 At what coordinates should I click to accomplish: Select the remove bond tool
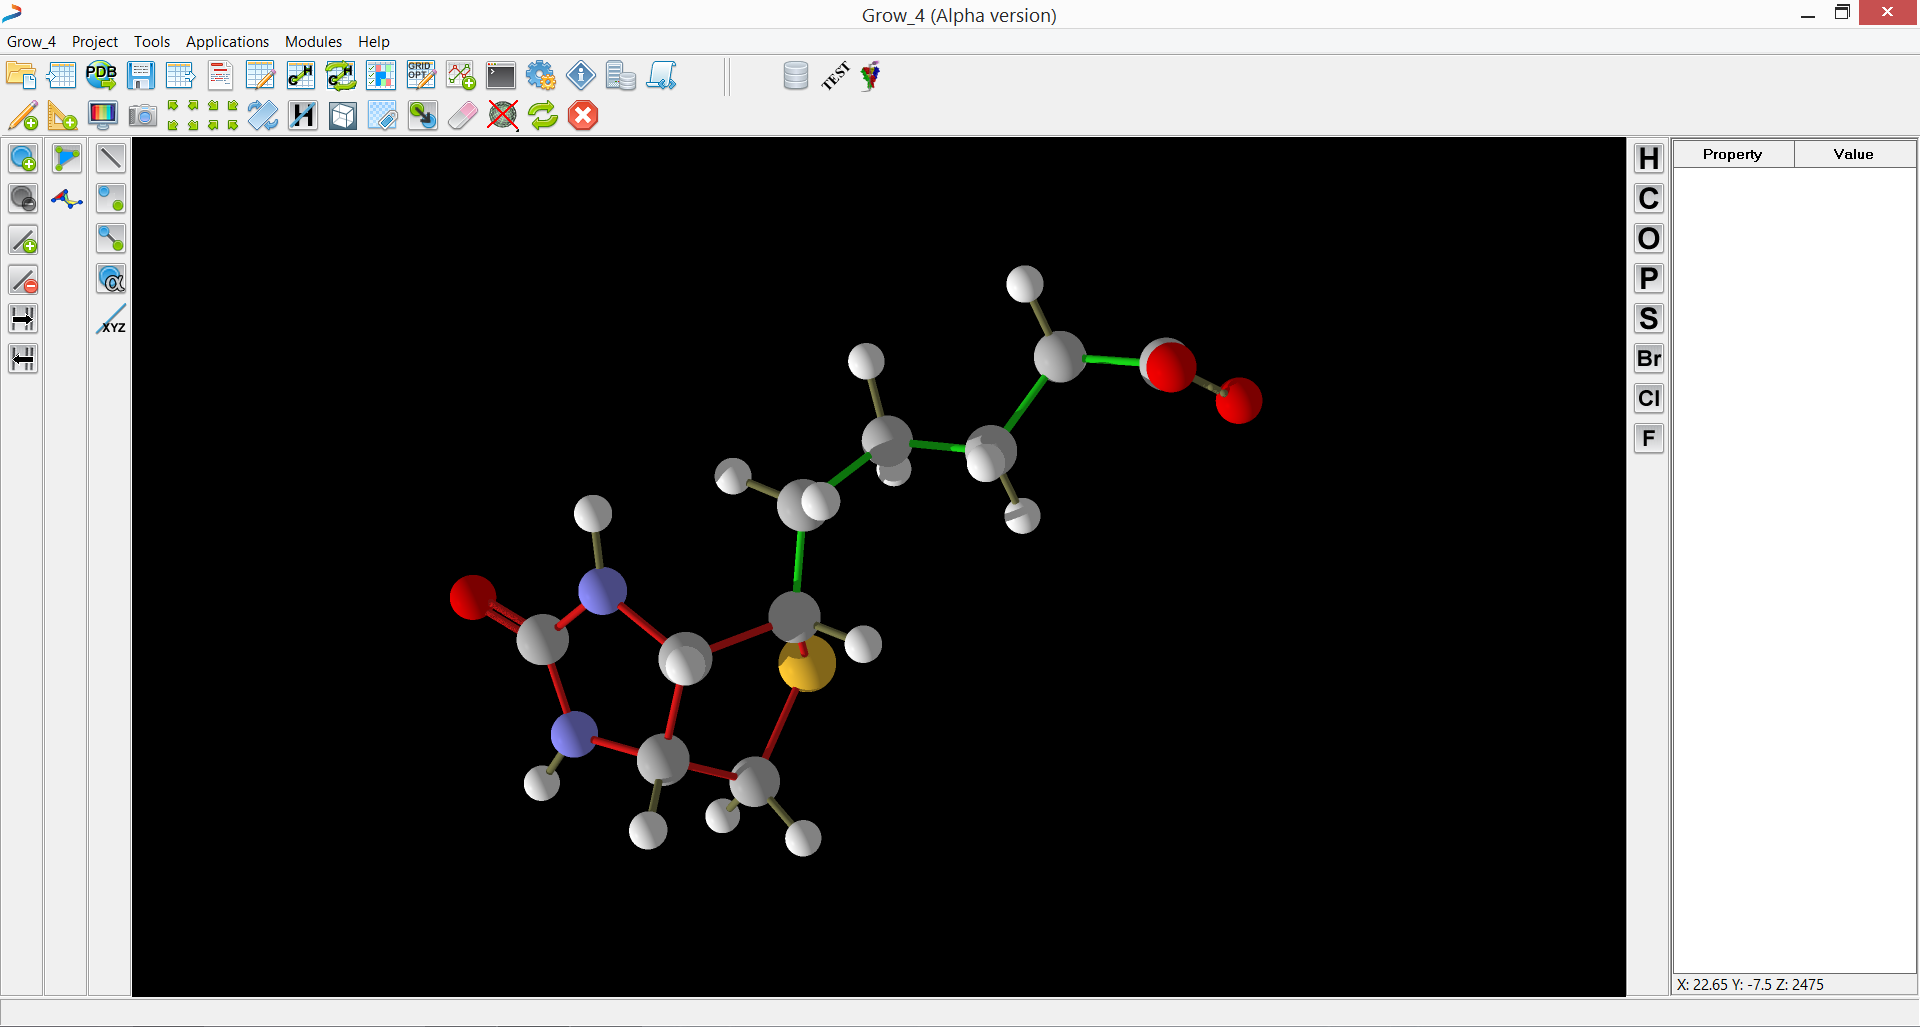[x=23, y=280]
